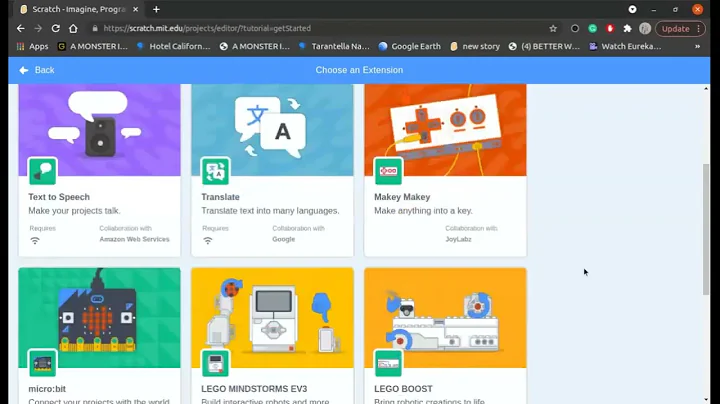Click 'Make your projects talk.' description
The height and width of the screenshot is (404, 720).
pyautogui.click(x=74, y=211)
